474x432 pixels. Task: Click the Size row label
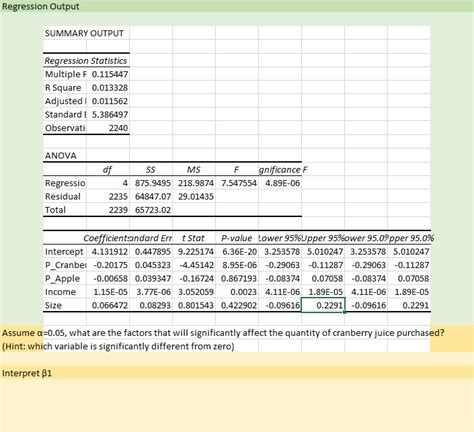pyautogui.click(x=53, y=305)
